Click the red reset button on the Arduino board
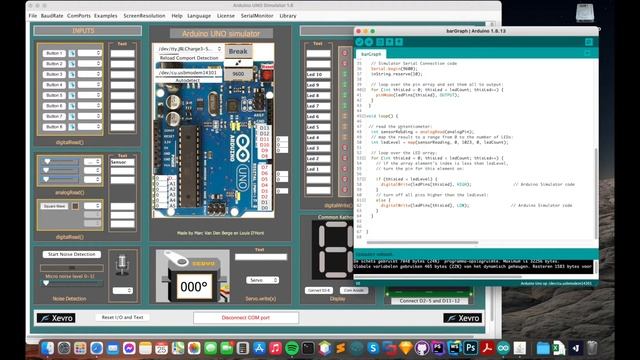640x360 pixels. coord(267,75)
